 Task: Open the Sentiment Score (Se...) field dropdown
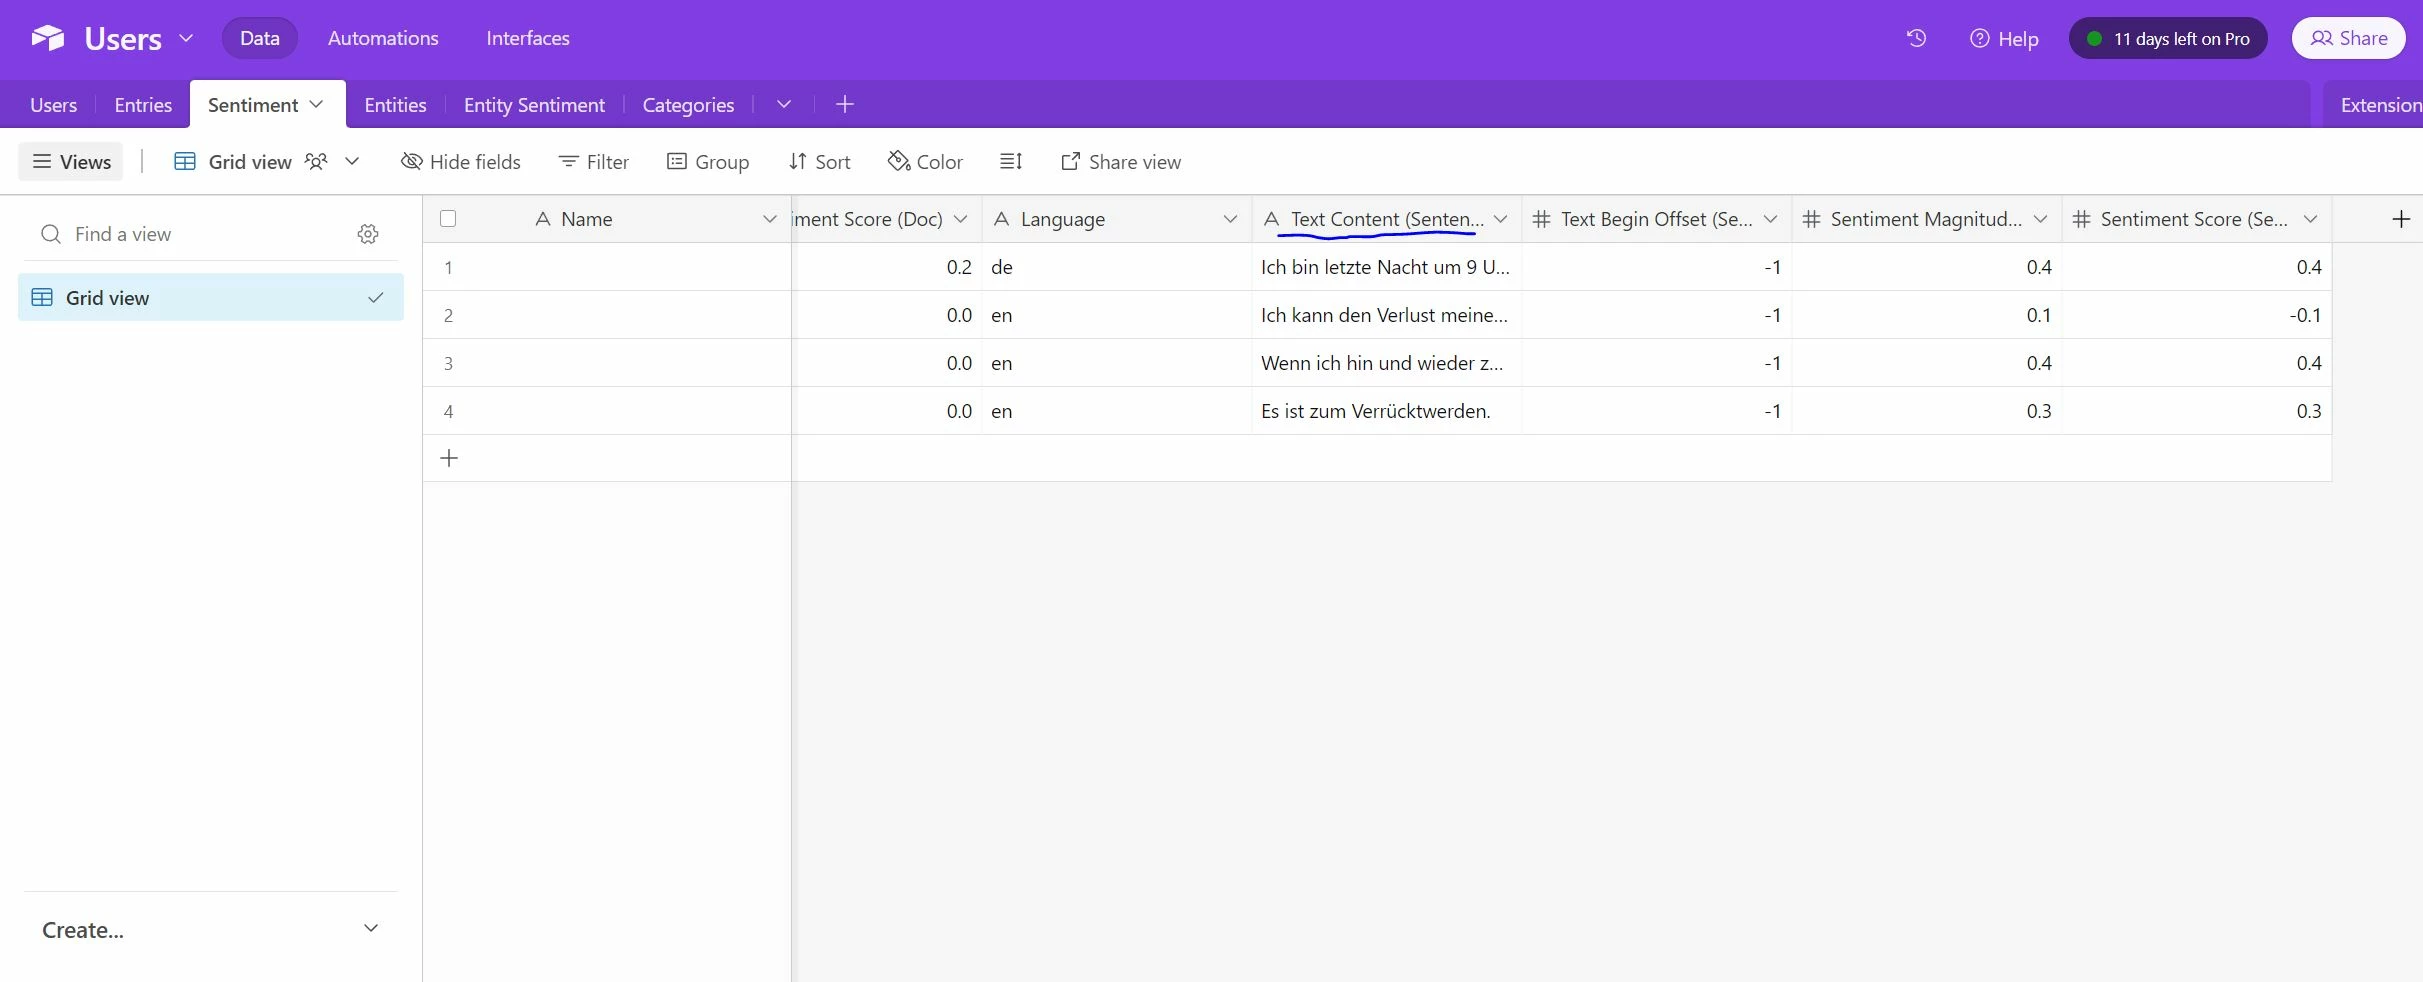click(x=2310, y=219)
